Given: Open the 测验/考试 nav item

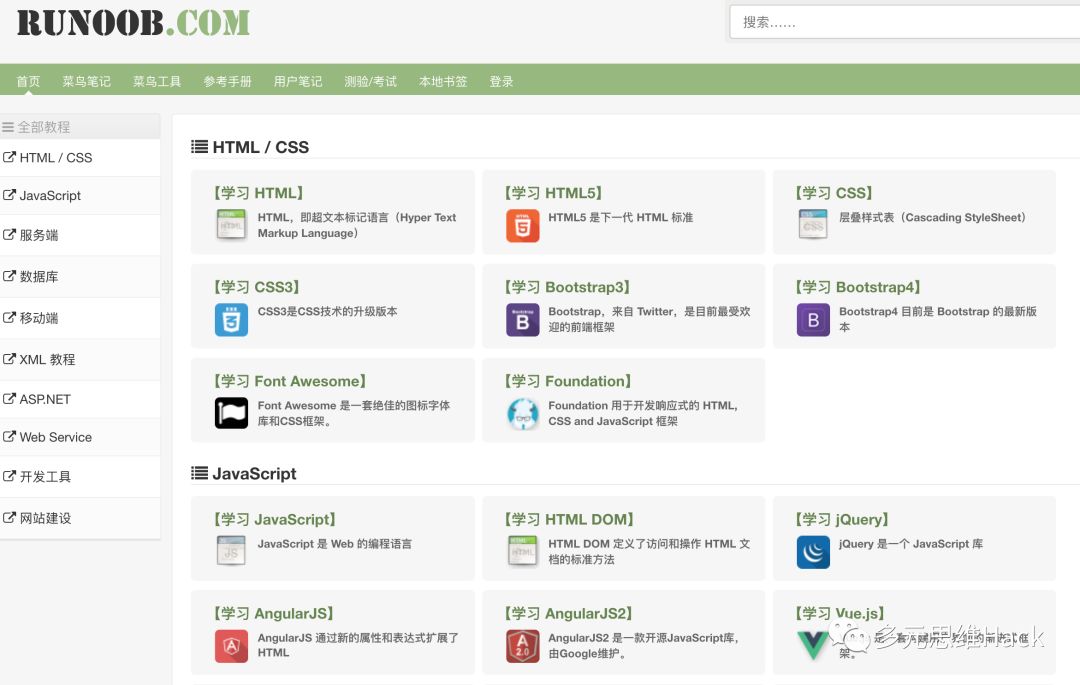Looking at the screenshot, I should [x=371, y=81].
